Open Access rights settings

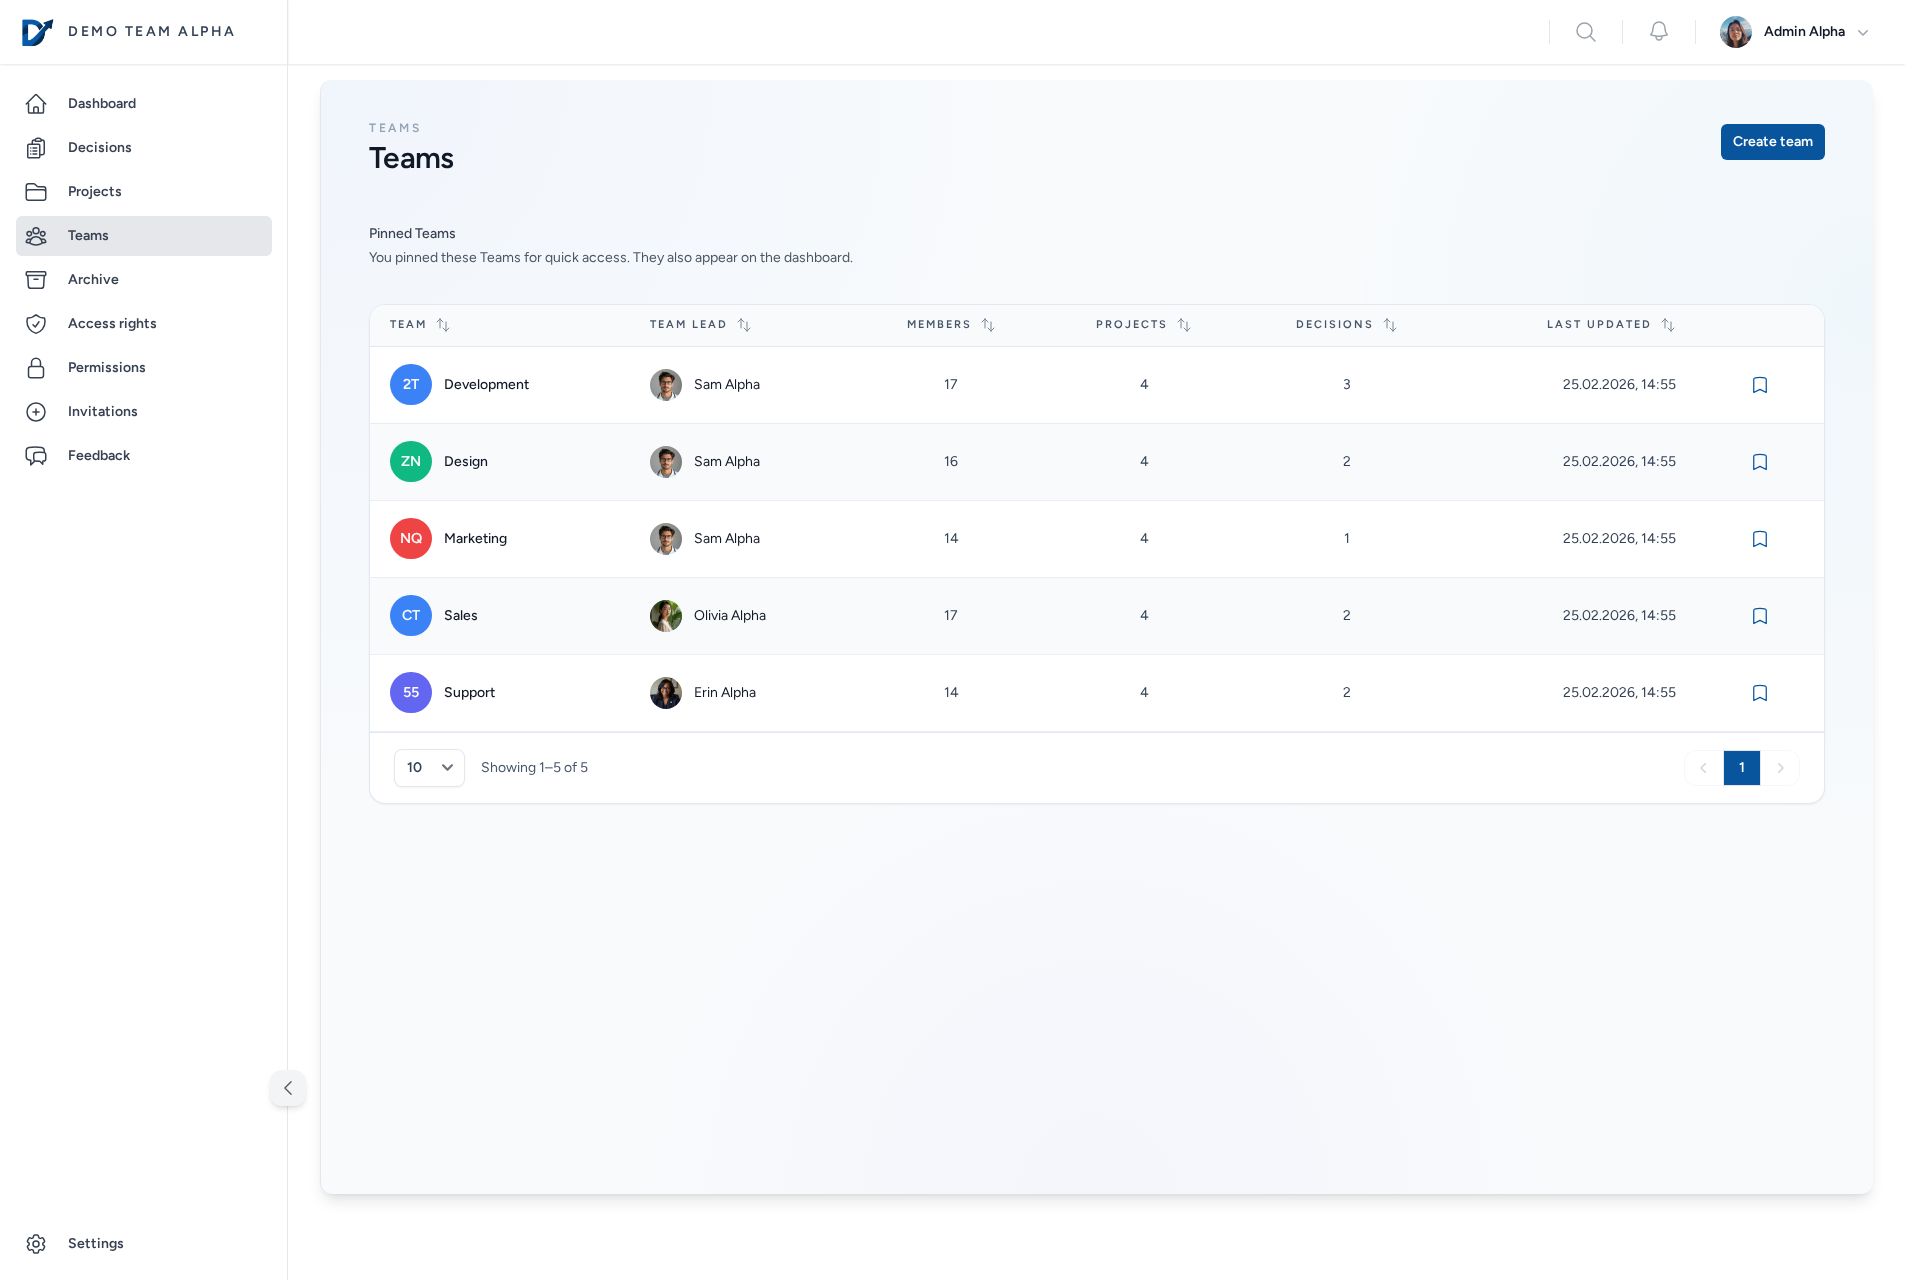click(x=112, y=323)
